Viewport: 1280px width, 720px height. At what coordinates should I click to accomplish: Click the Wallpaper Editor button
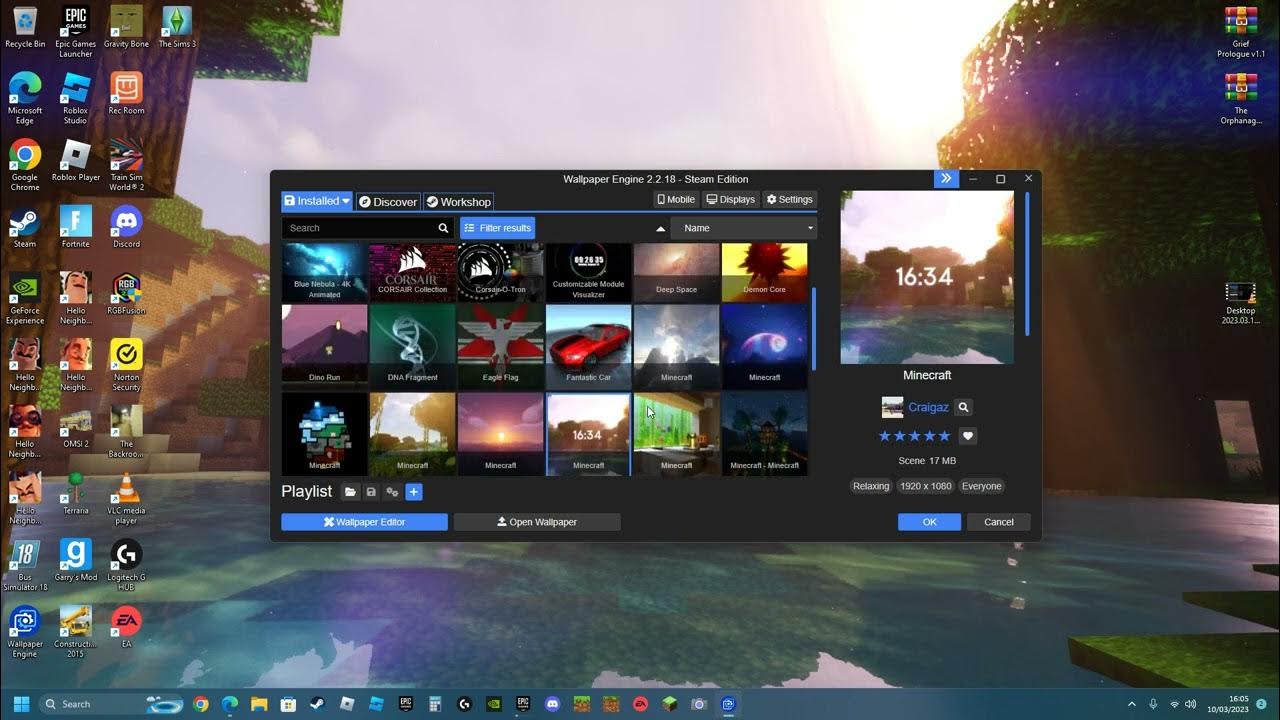(x=364, y=522)
